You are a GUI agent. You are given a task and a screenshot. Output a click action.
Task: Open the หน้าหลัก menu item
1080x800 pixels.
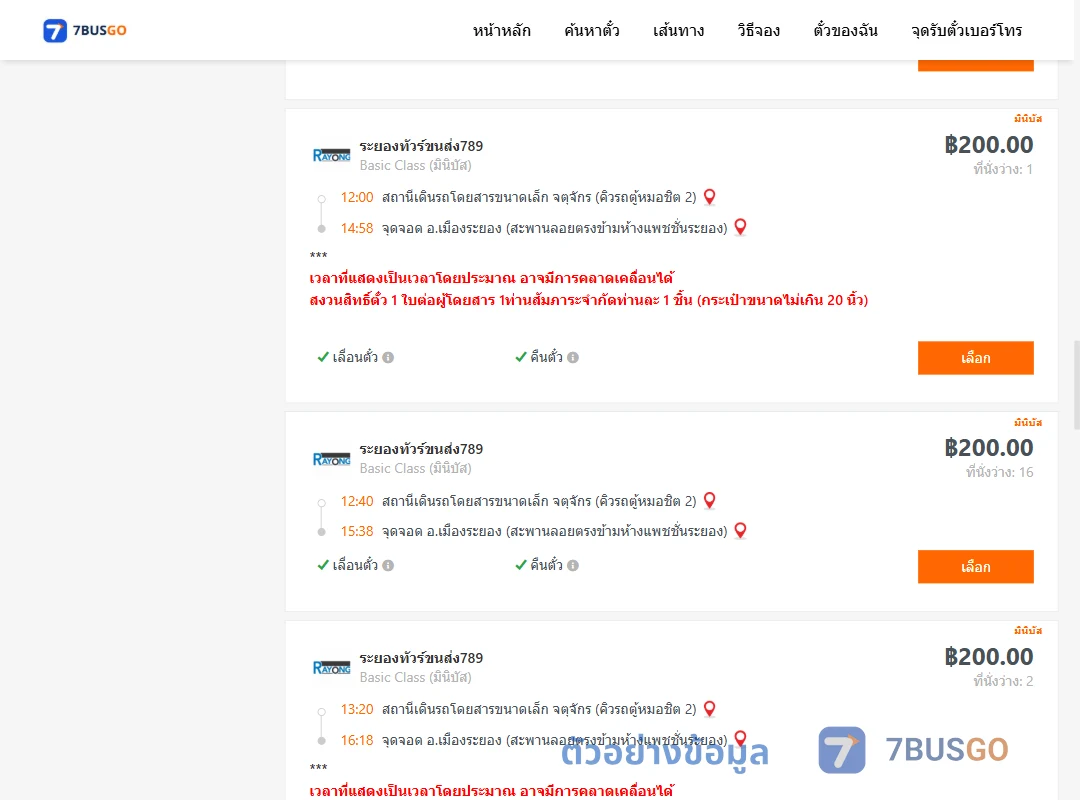[x=501, y=30]
